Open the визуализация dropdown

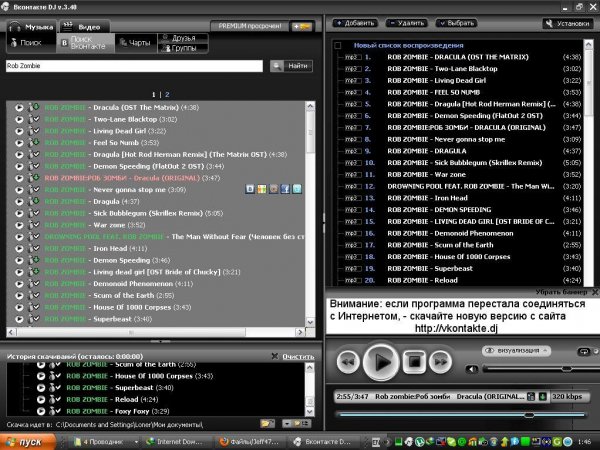pos(516,351)
